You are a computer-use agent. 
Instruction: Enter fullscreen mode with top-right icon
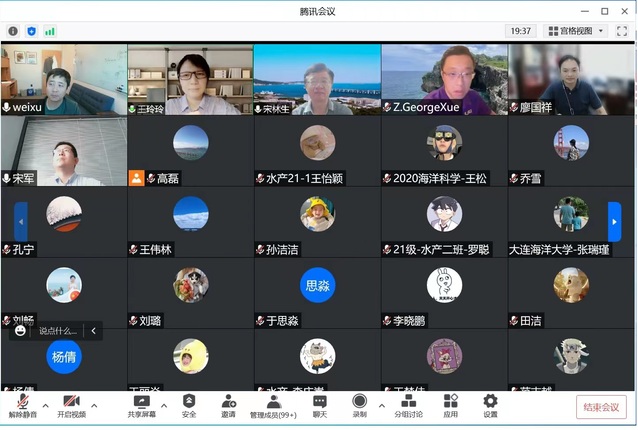(x=622, y=31)
